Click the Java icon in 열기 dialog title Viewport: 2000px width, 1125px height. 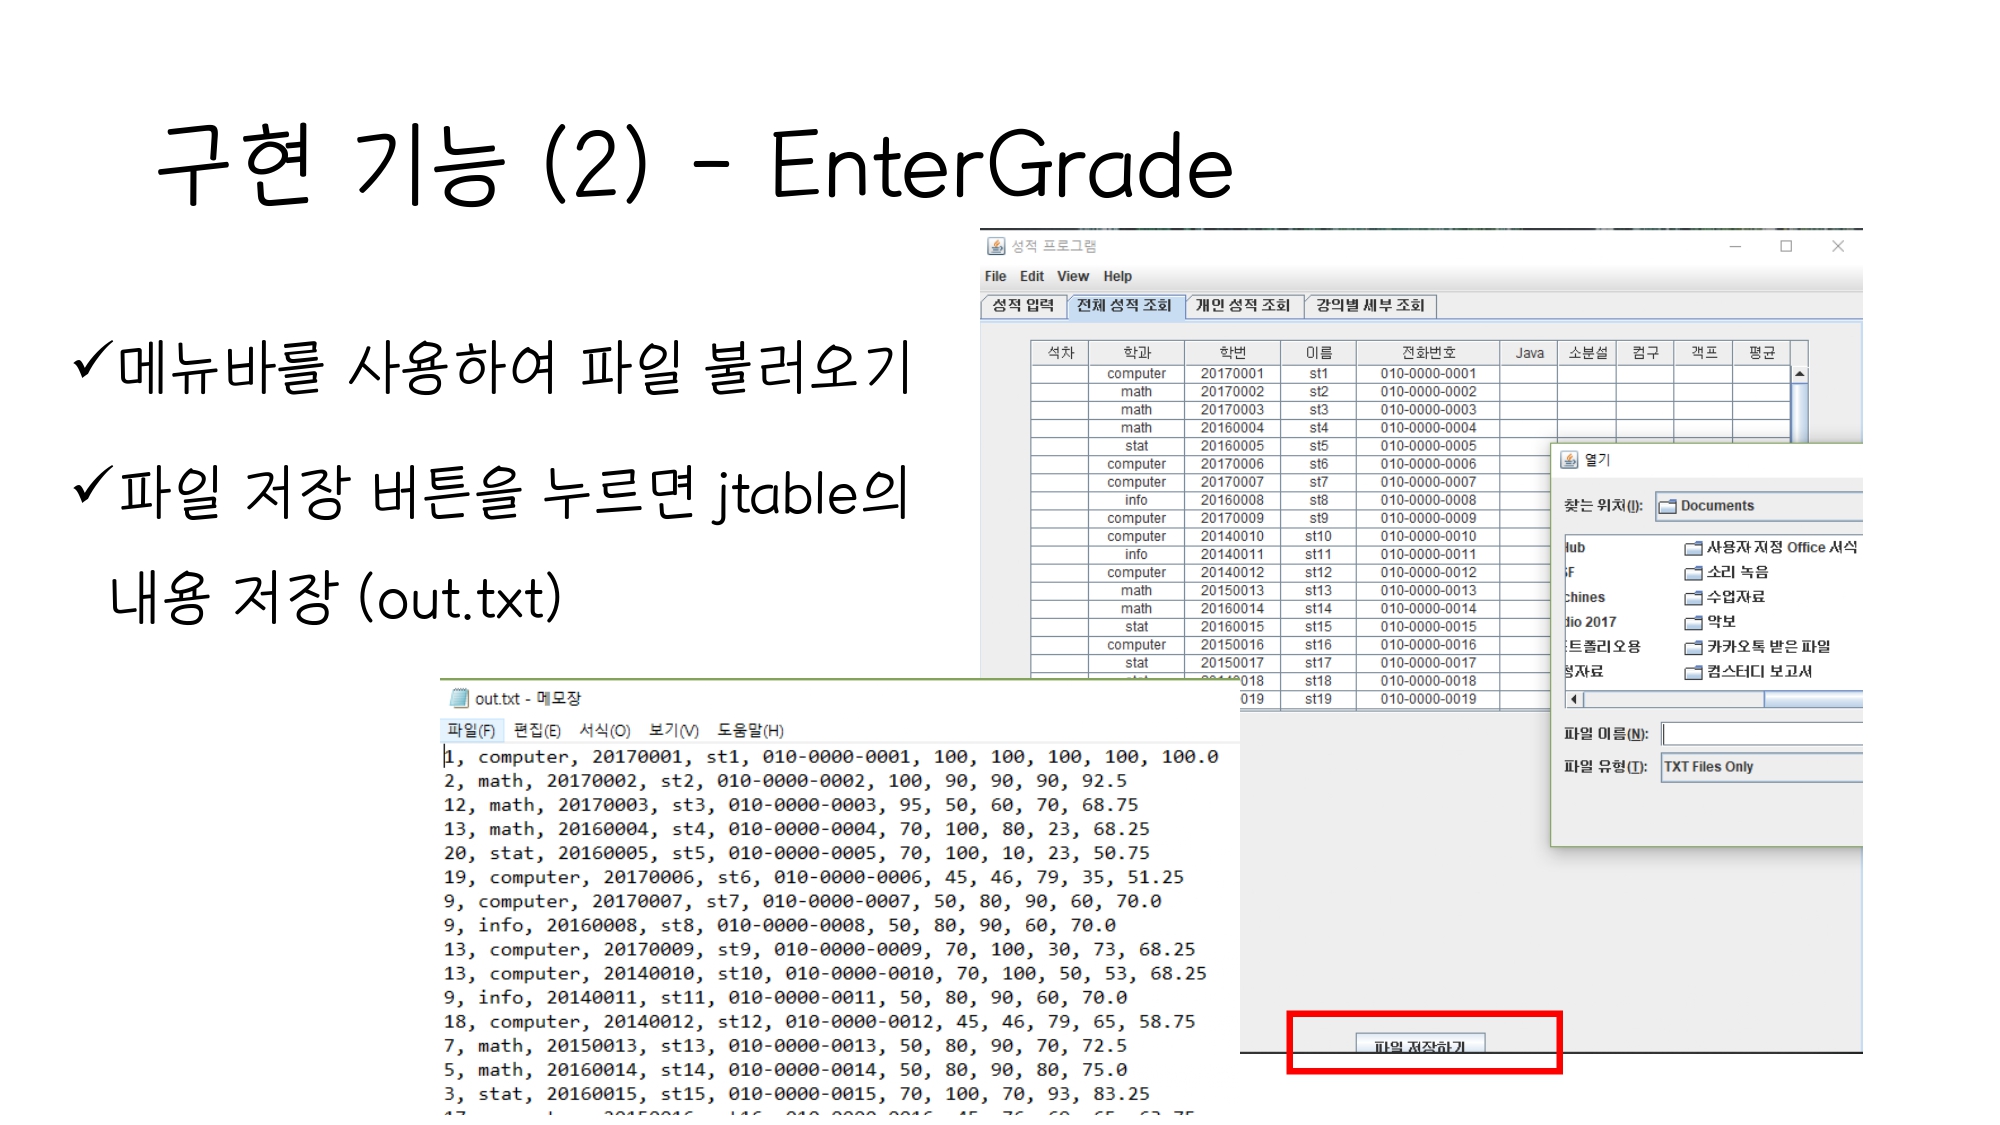coord(1569,460)
